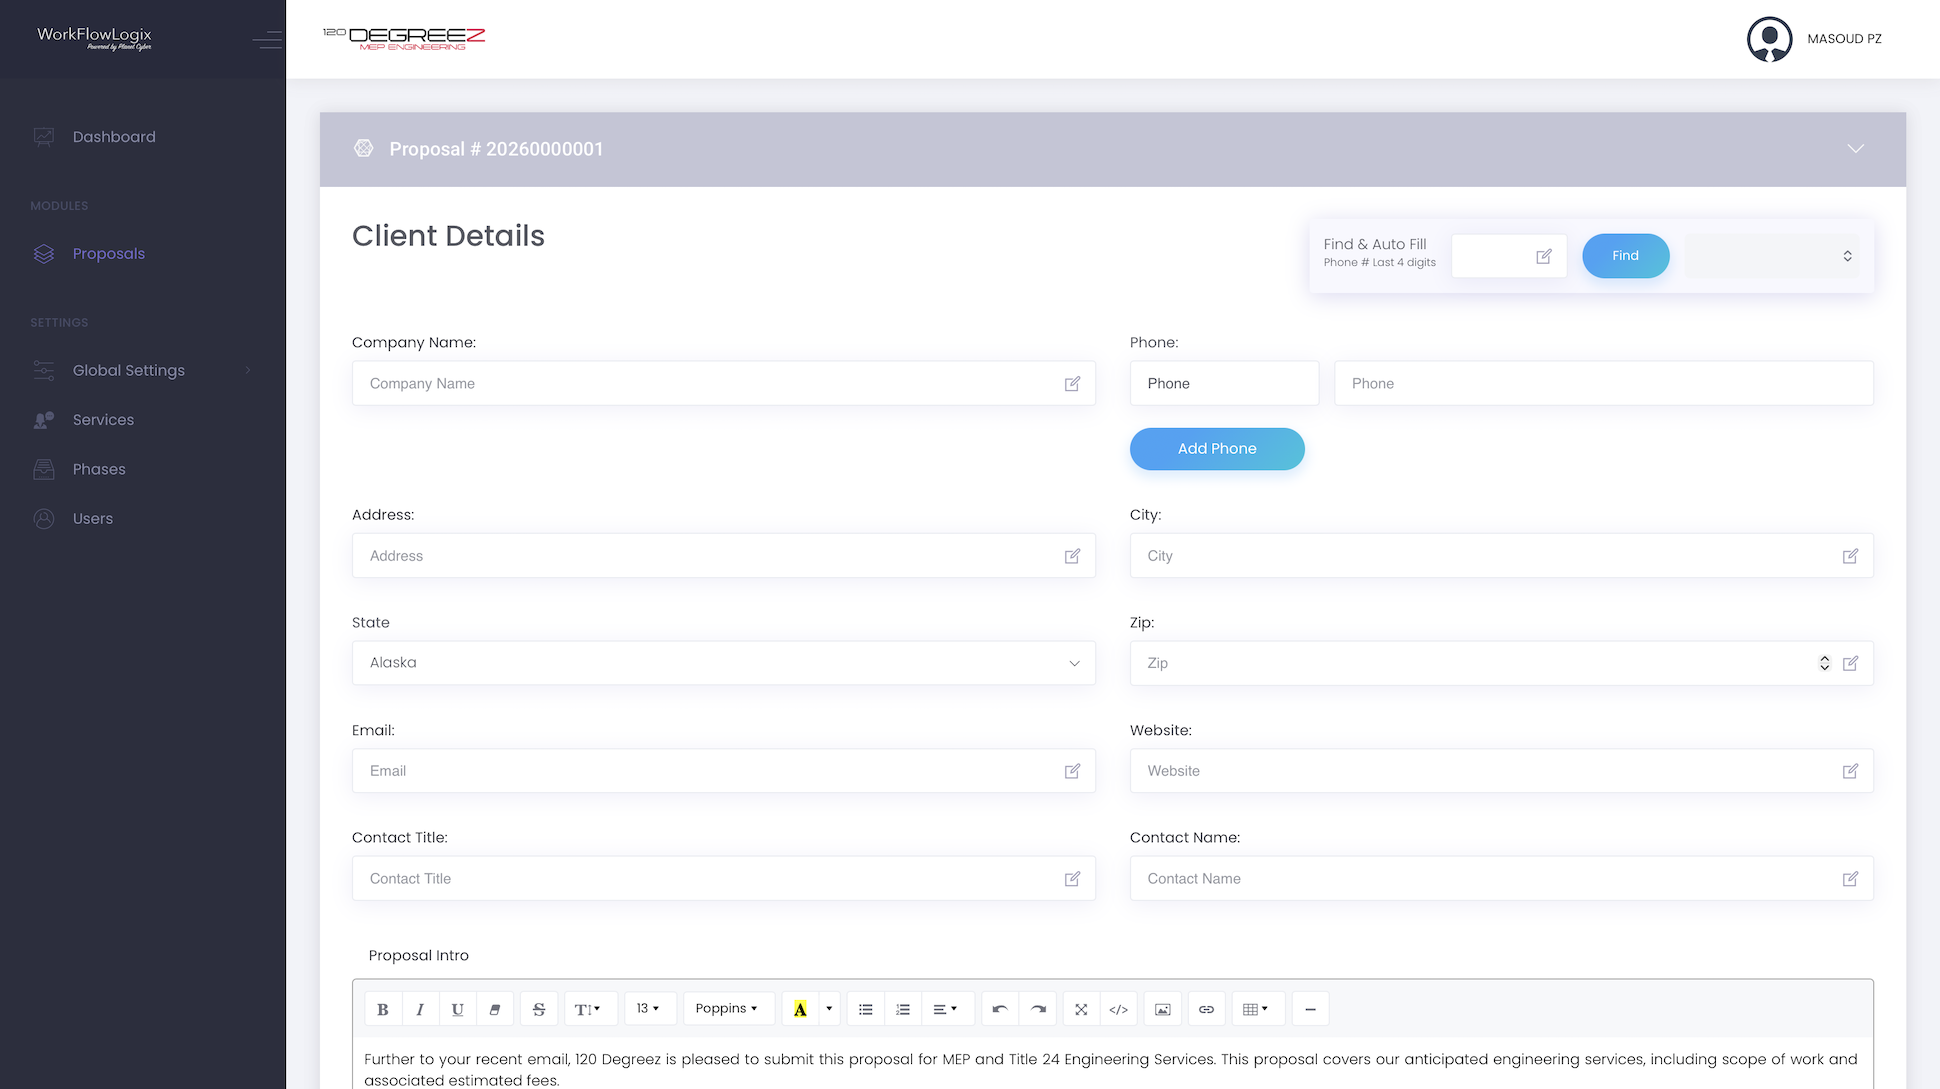Navigate to the Phases settings page
The height and width of the screenshot is (1089, 1940).
(99, 468)
